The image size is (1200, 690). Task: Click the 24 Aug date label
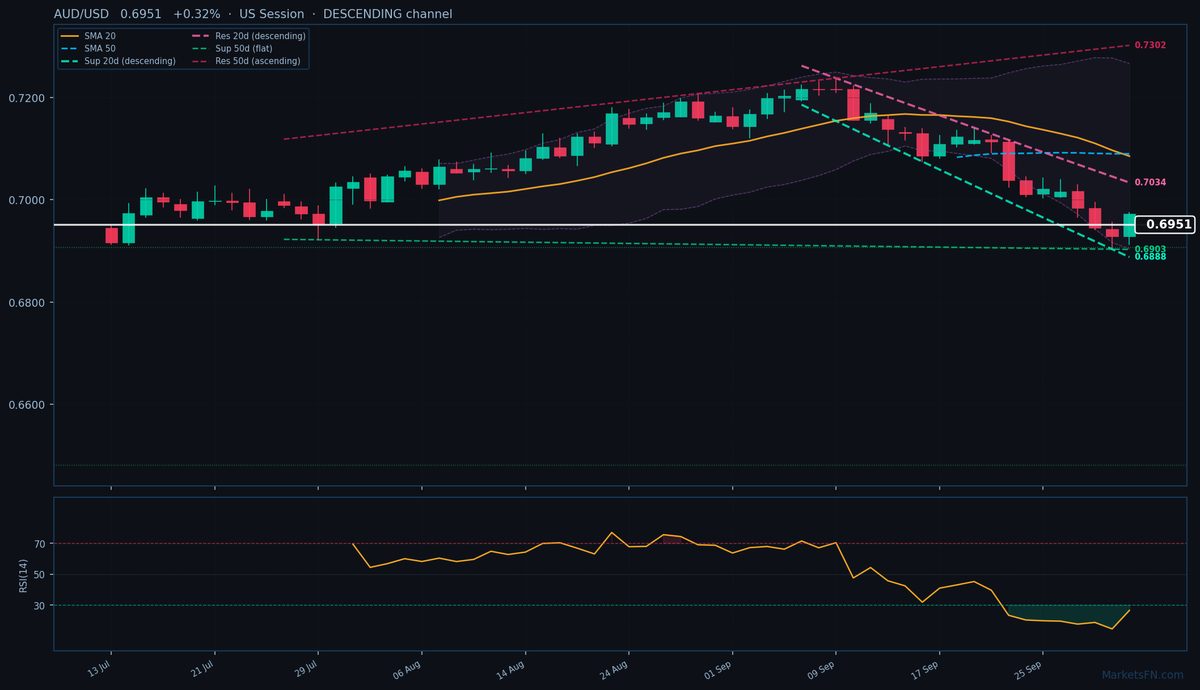(x=613, y=669)
